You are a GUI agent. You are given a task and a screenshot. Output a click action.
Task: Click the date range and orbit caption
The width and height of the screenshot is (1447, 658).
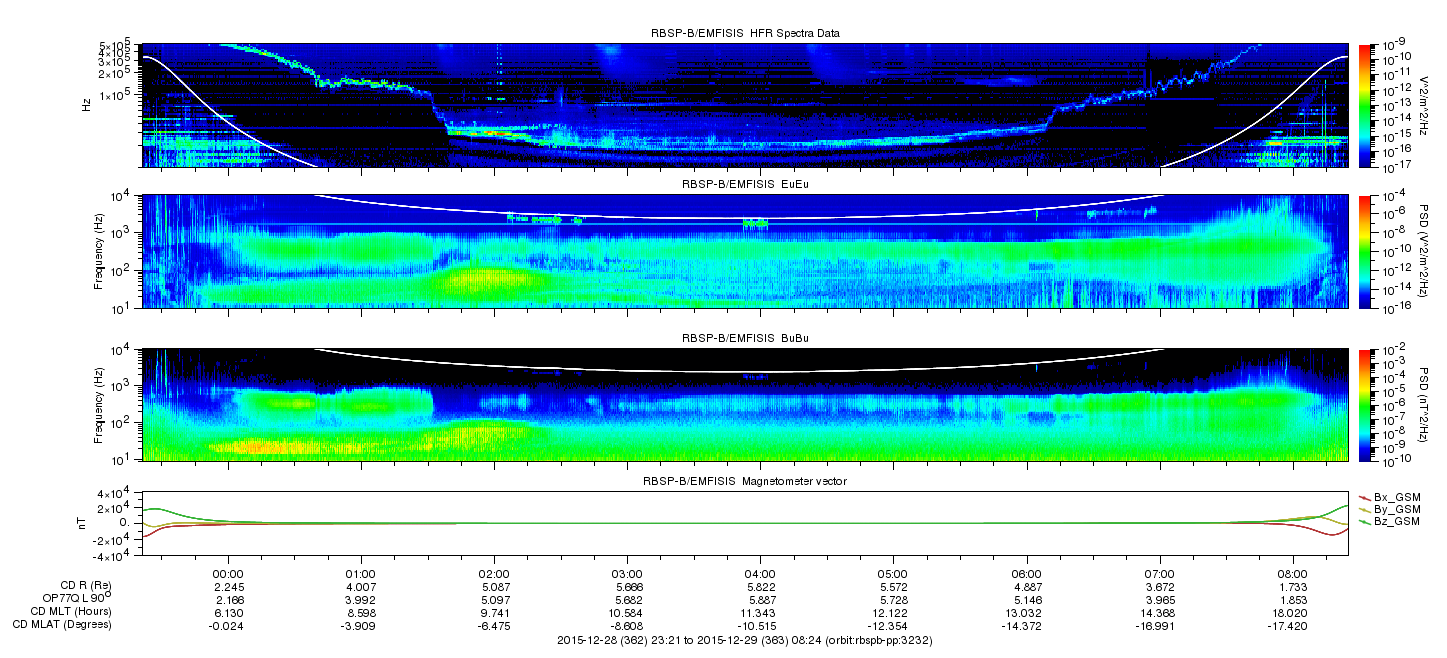[x=744, y=639]
